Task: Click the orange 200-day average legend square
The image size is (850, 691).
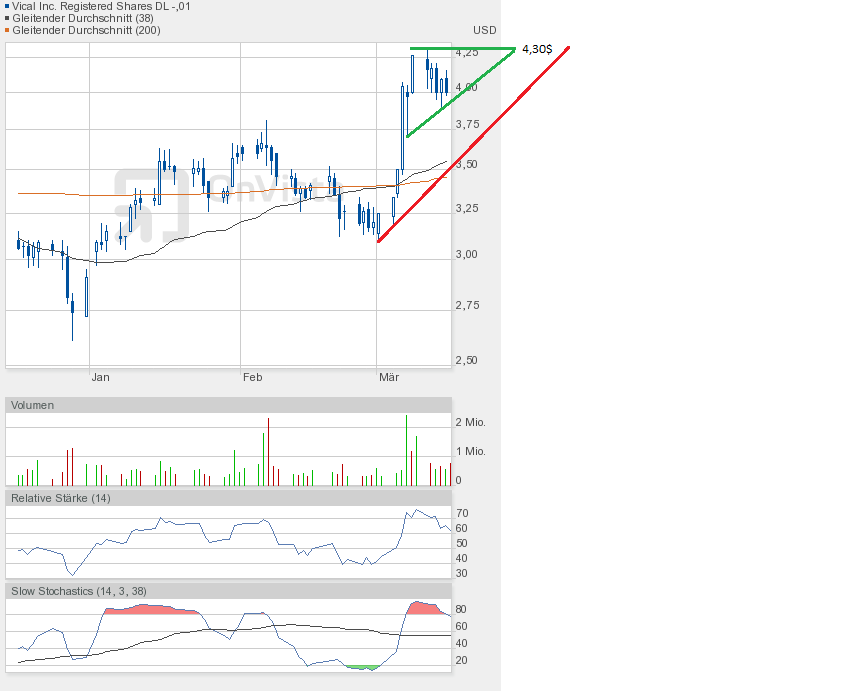Action: click(x=7, y=30)
